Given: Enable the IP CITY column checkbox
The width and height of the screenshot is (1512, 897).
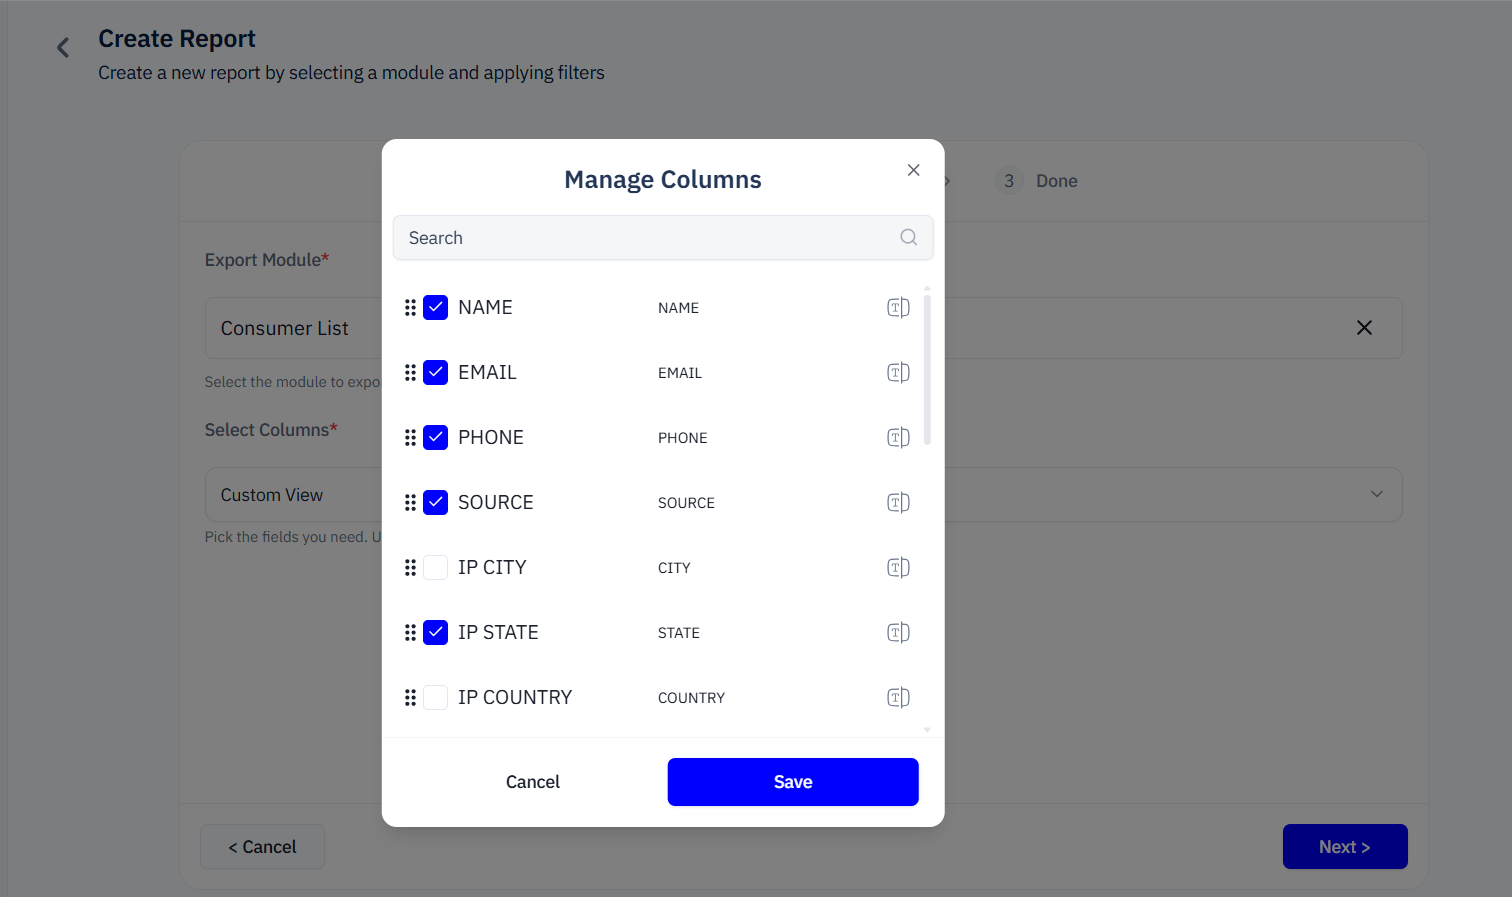Looking at the screenshot, I should 436,568.
